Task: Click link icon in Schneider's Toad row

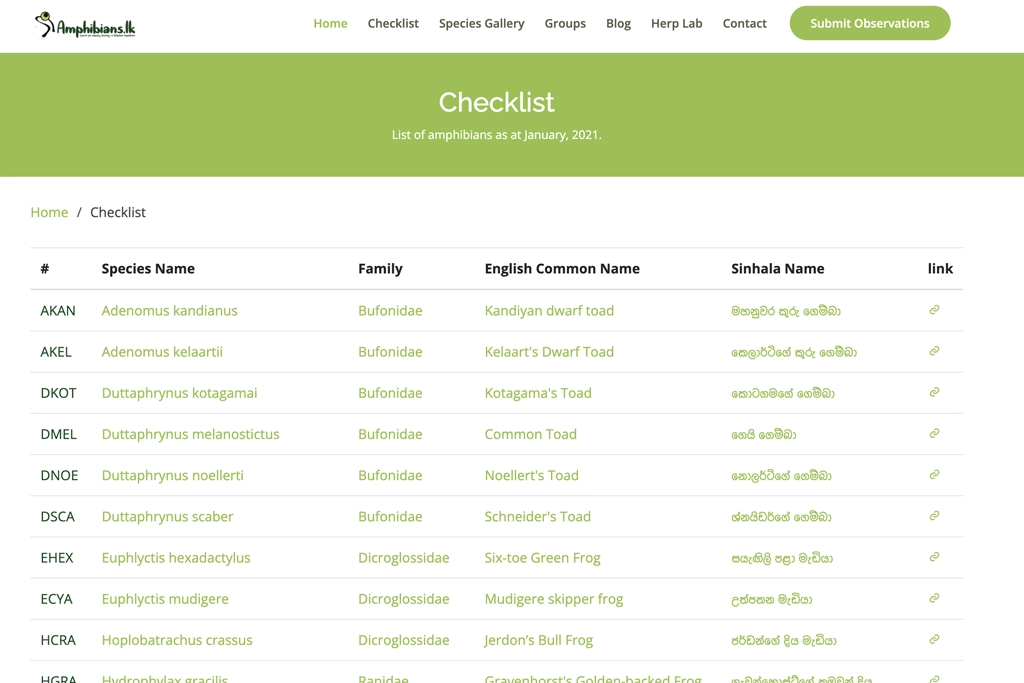Action: tap(934, 516)
